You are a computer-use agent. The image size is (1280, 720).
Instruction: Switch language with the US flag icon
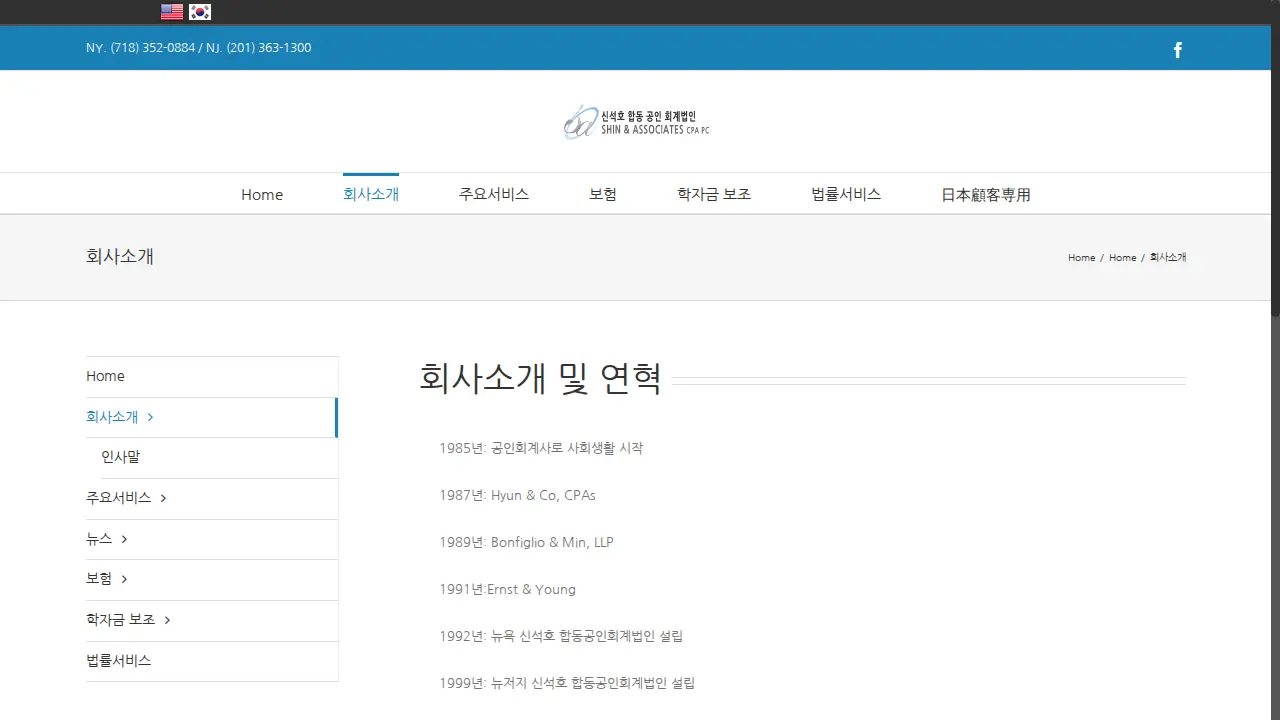(172, 12)
